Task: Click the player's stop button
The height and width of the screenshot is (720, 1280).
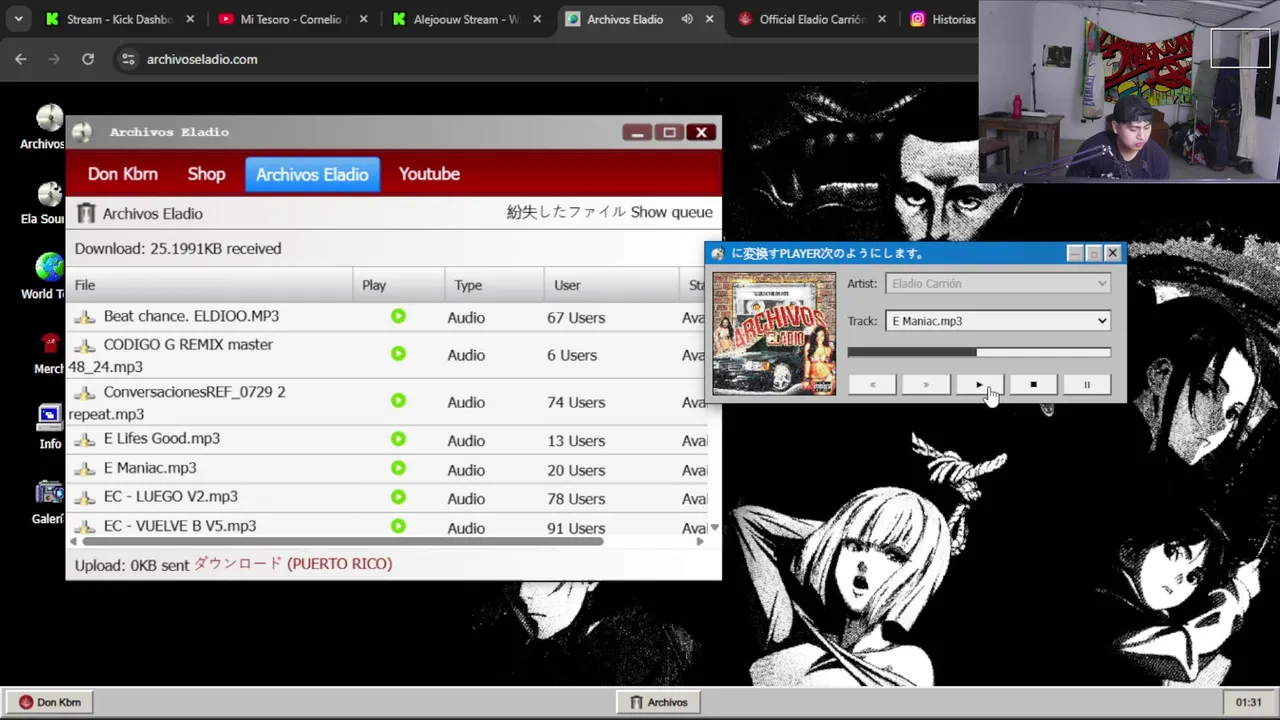Action: click(x=1033, y=385)
